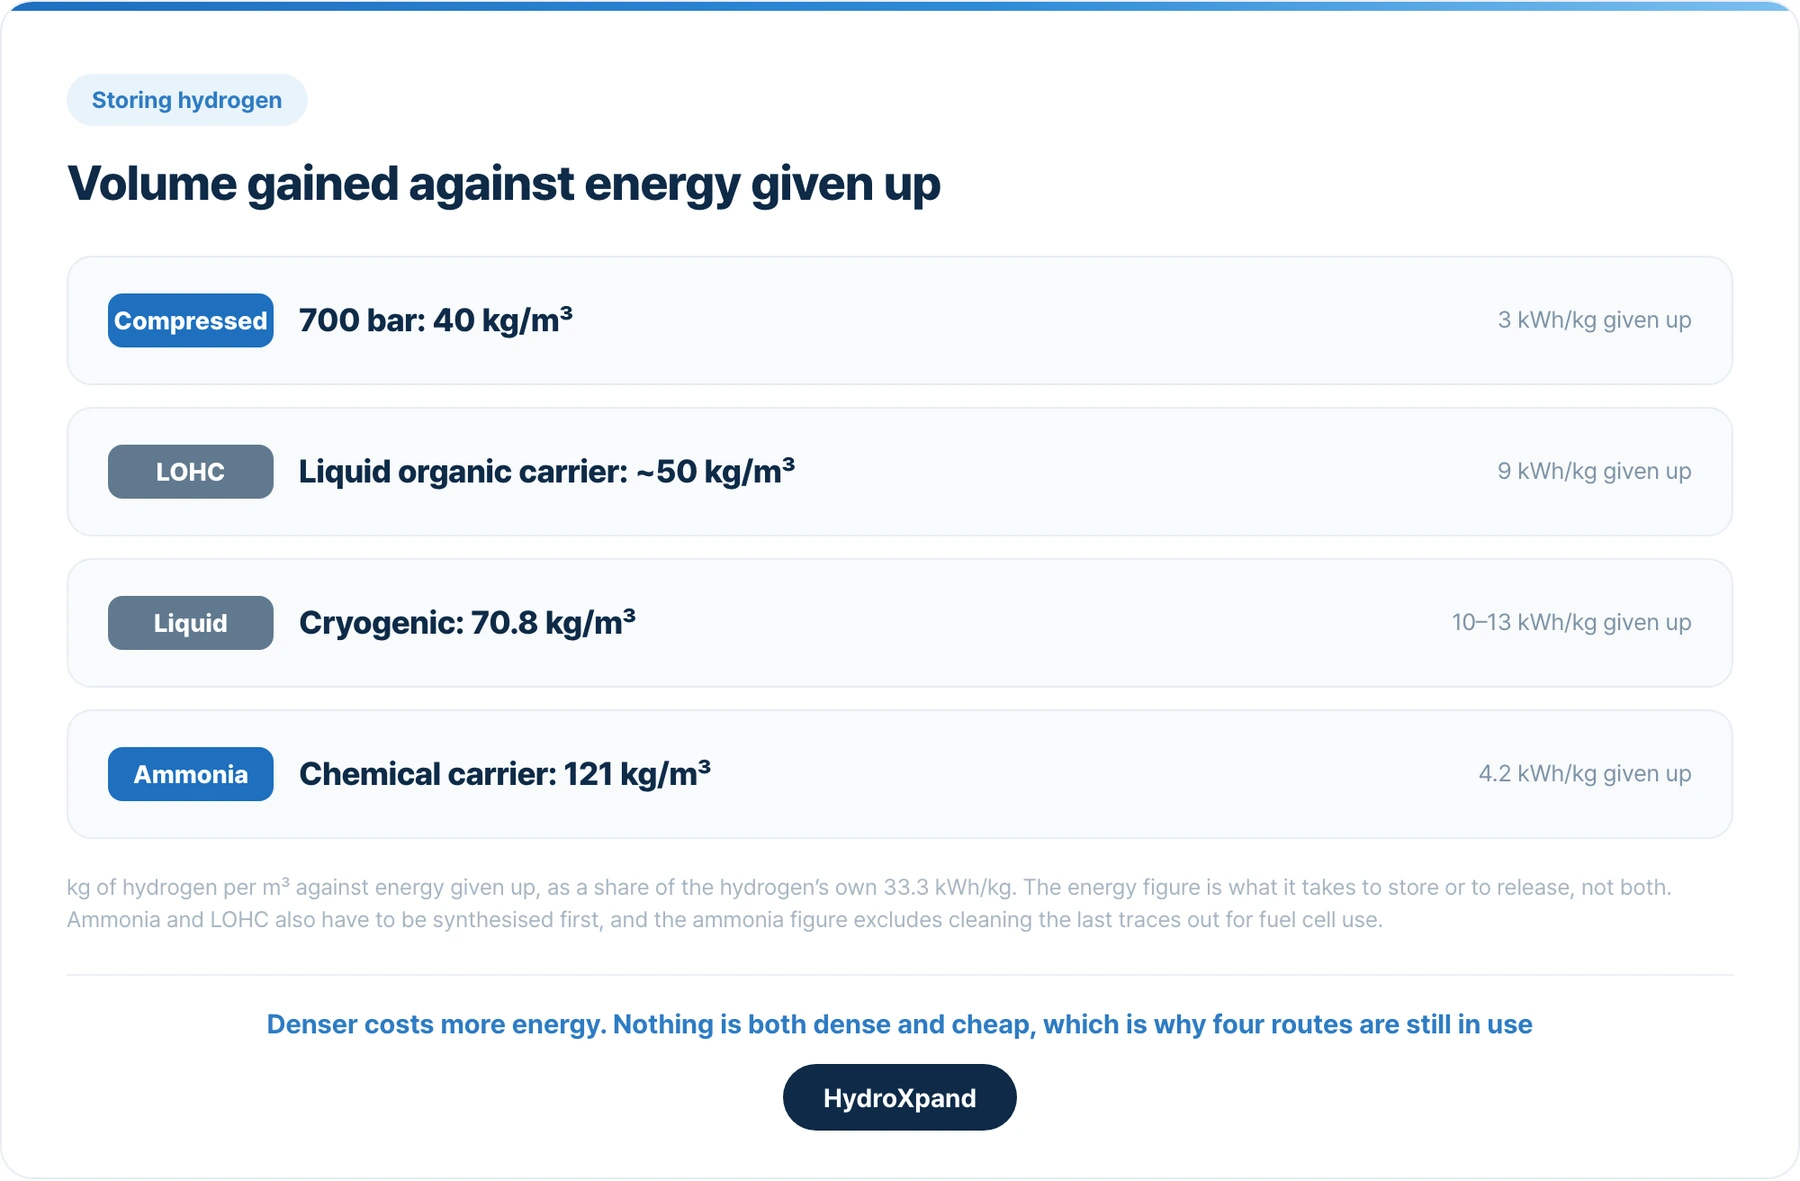Select the Liquid badge
1800x1181 pixels.
191,623
